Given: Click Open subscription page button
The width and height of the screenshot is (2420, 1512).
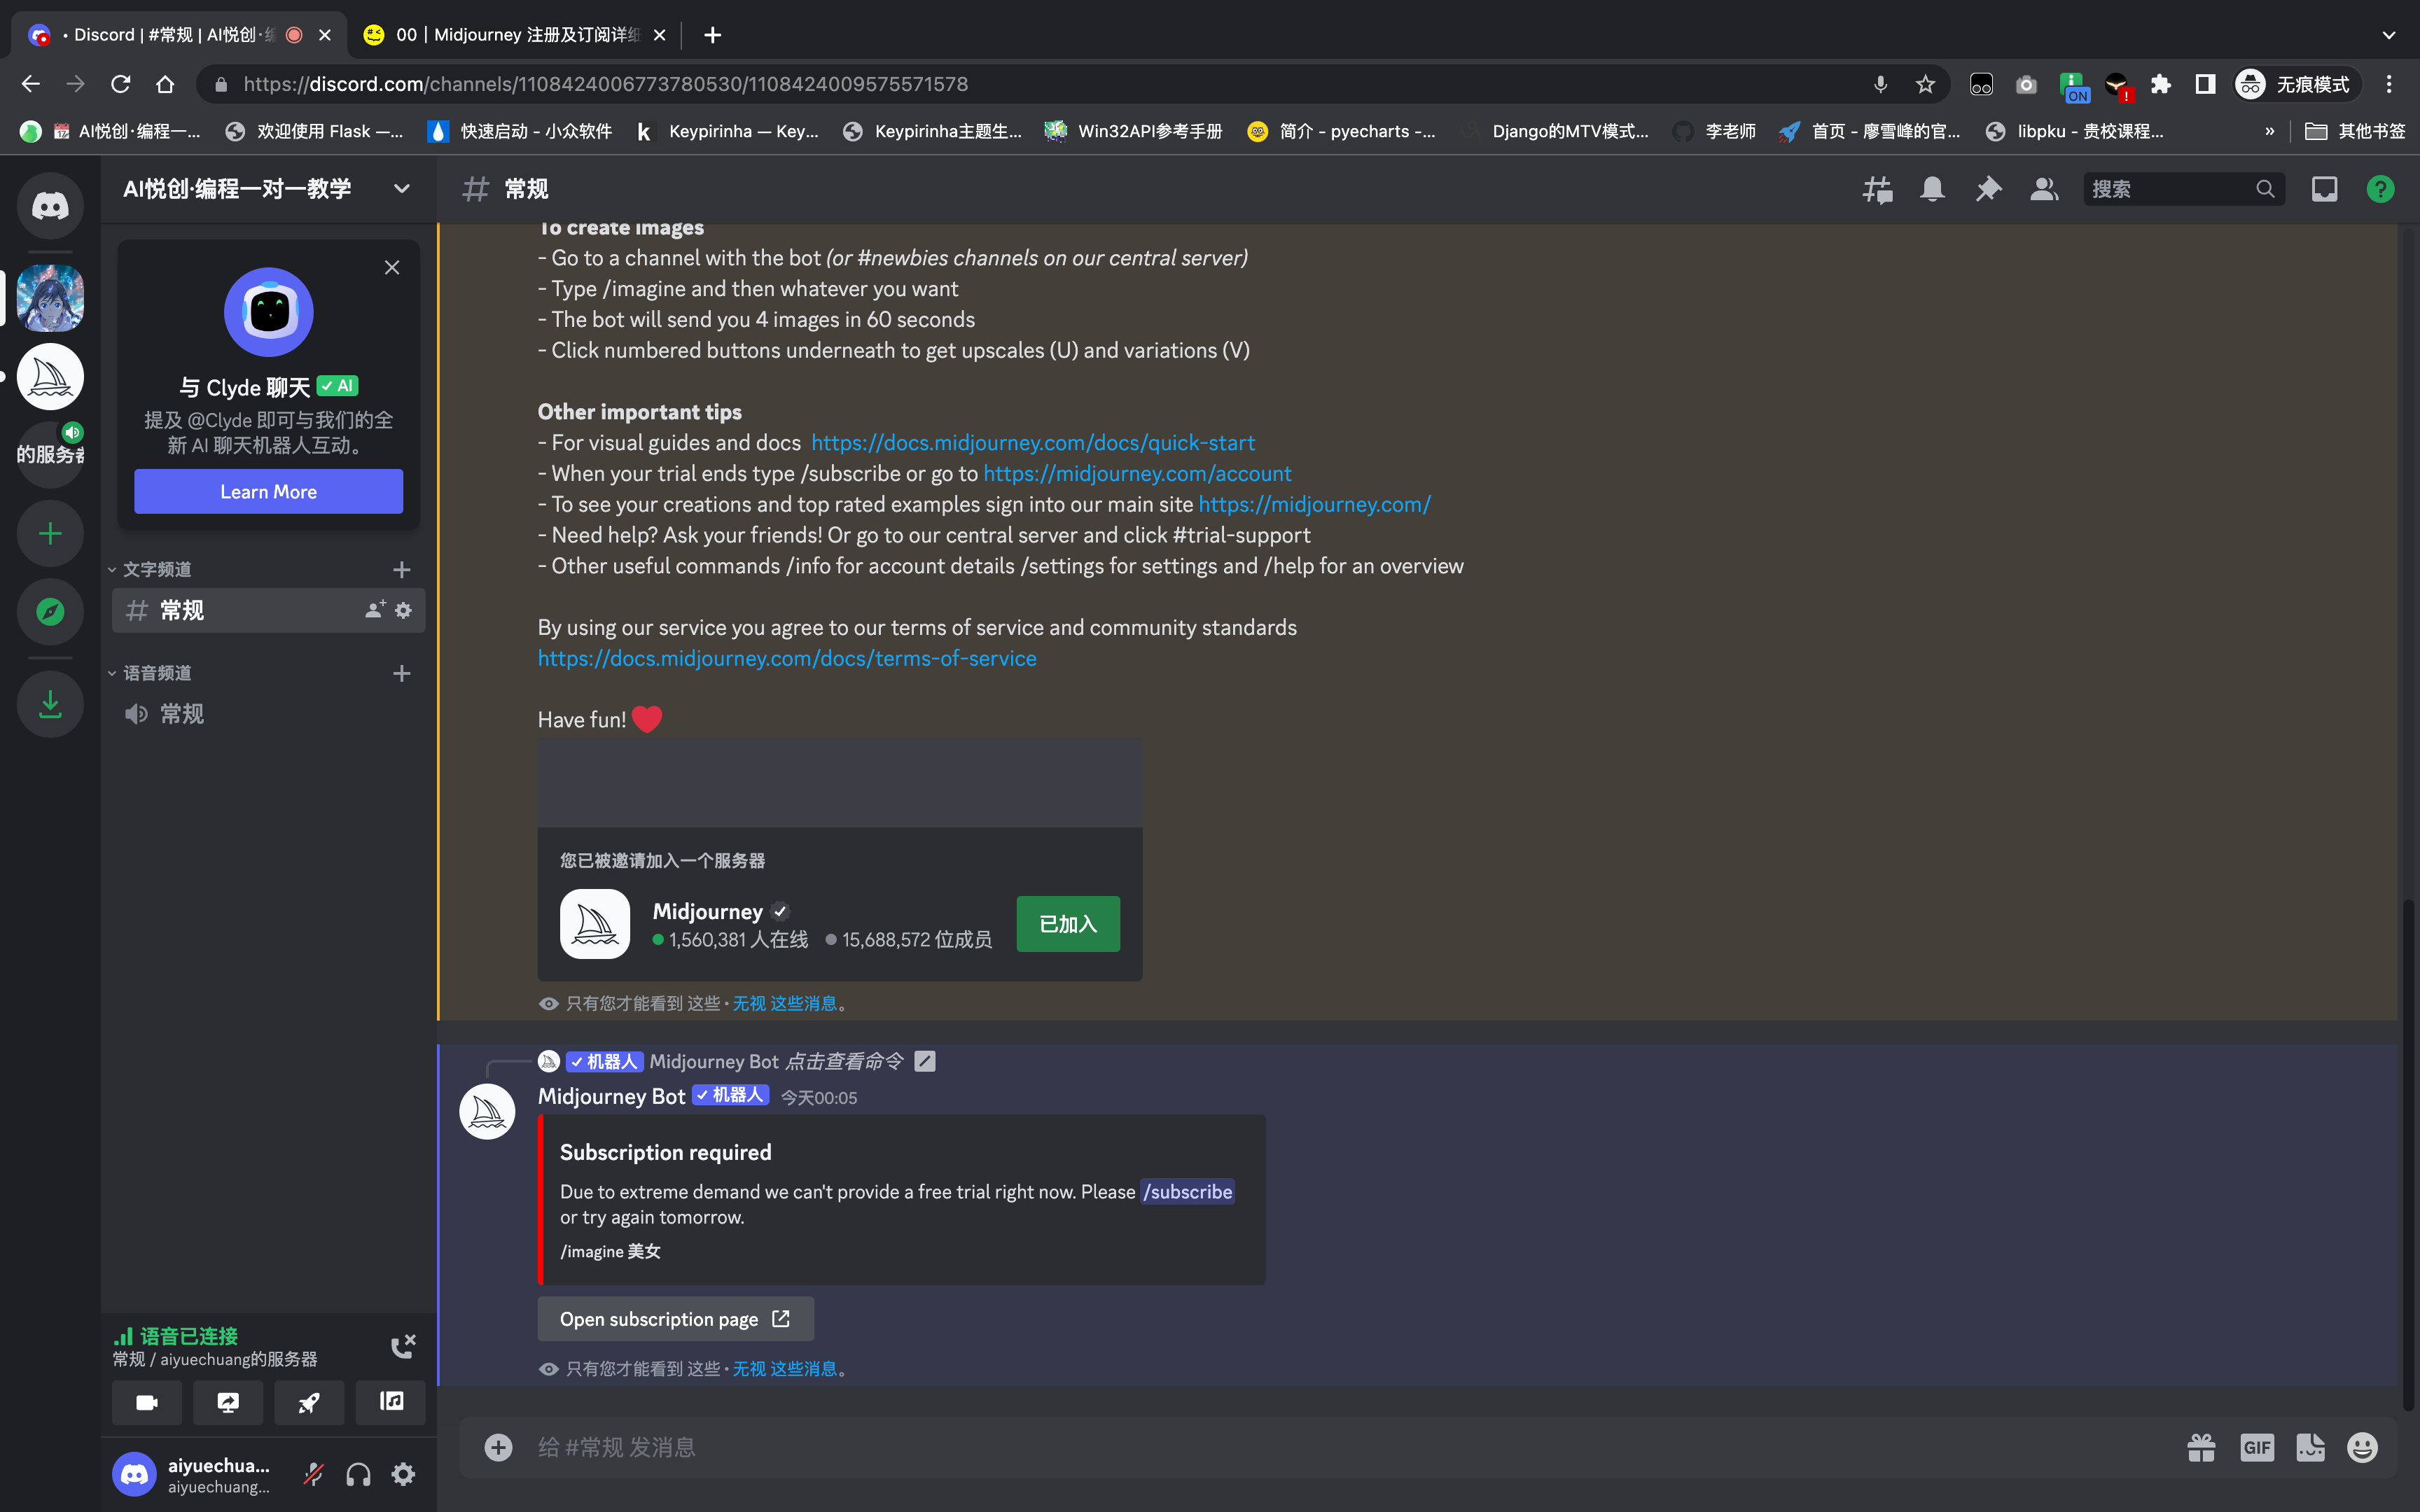Looking at the screenshot, I should 675,1319.
